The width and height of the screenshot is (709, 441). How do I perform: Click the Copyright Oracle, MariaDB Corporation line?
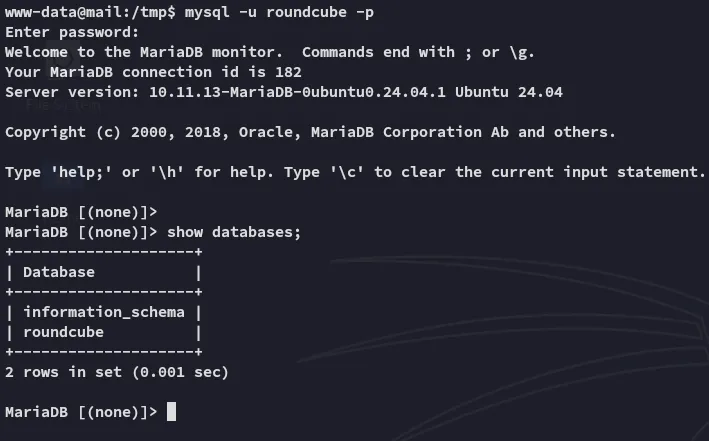(310, 132)
